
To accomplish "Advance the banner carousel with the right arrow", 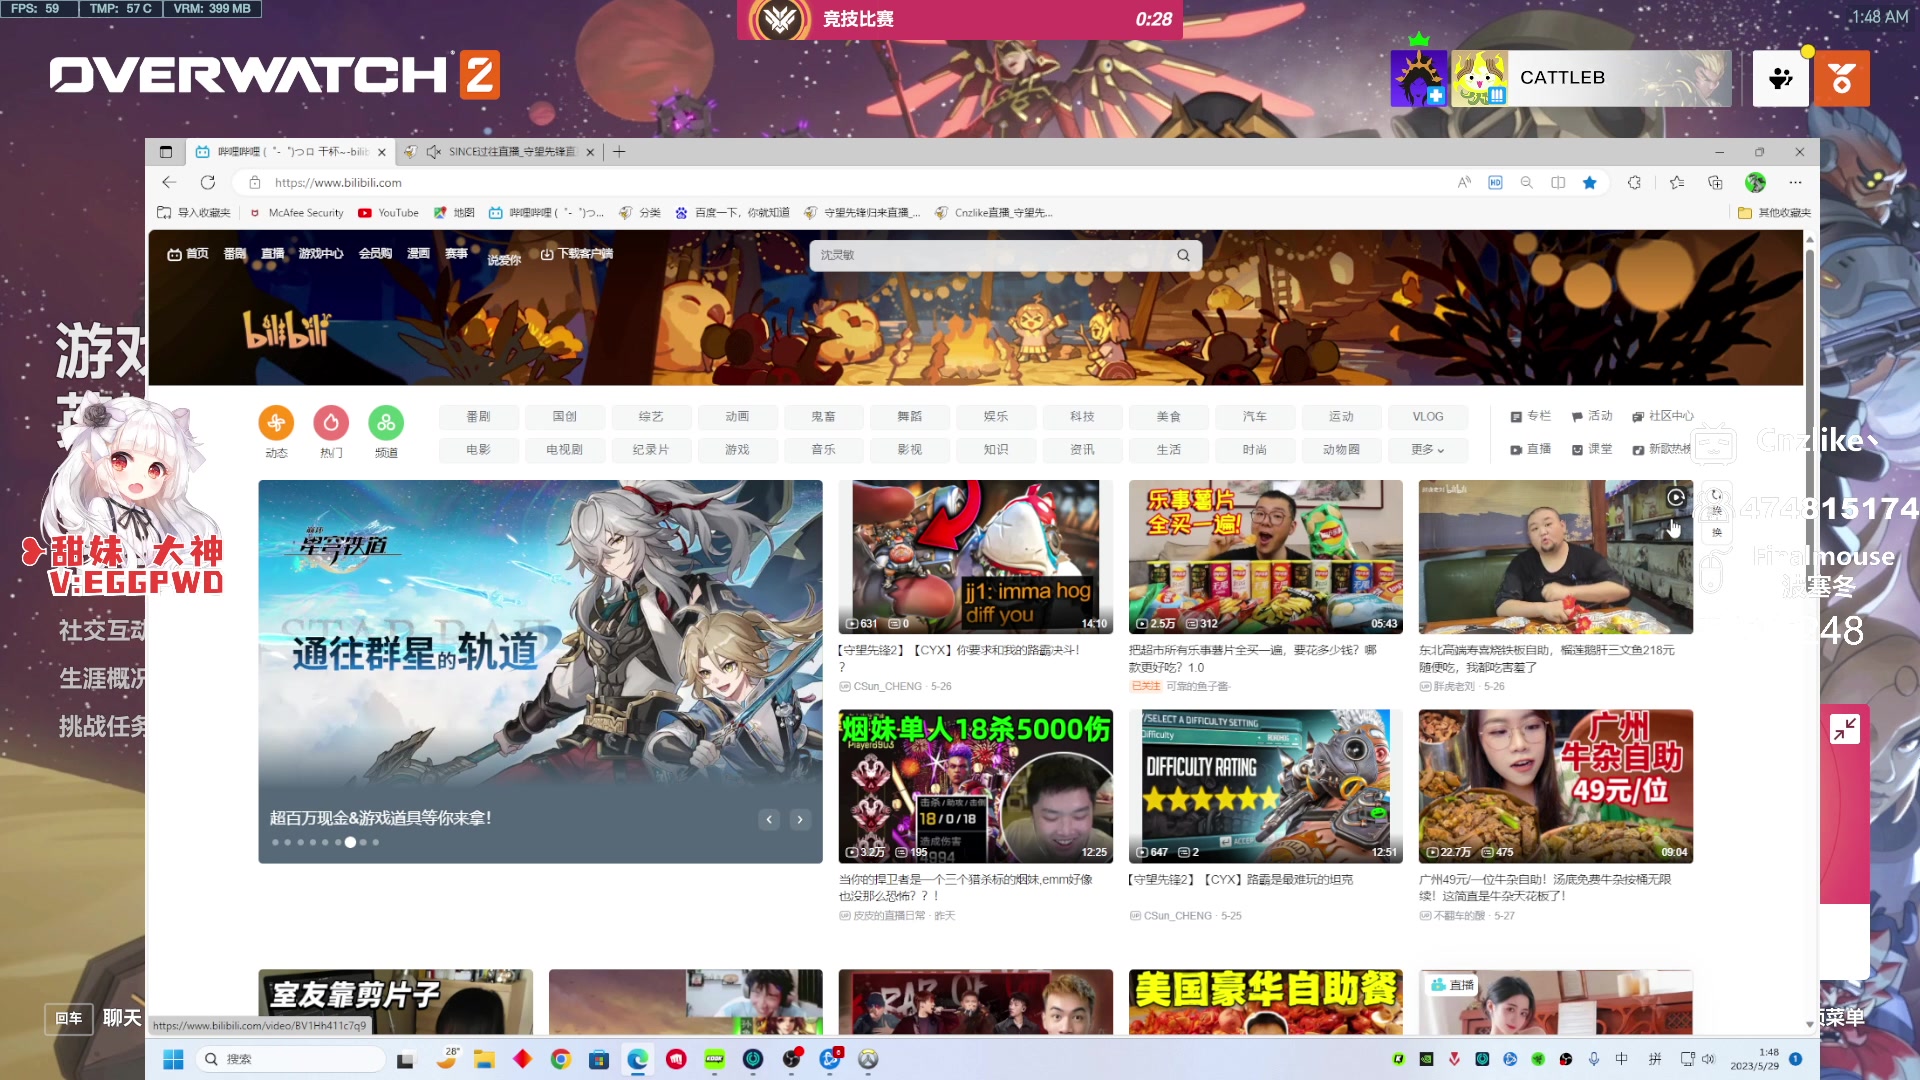I will [800, 820].
